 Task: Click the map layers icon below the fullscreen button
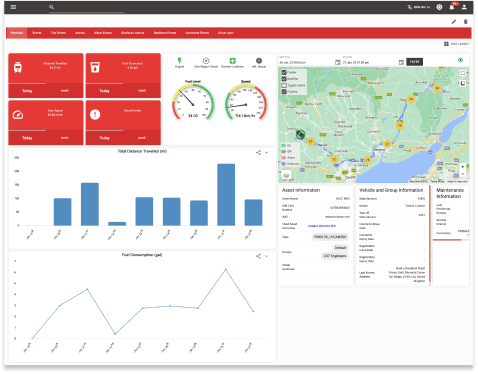(x=463, y=83)
